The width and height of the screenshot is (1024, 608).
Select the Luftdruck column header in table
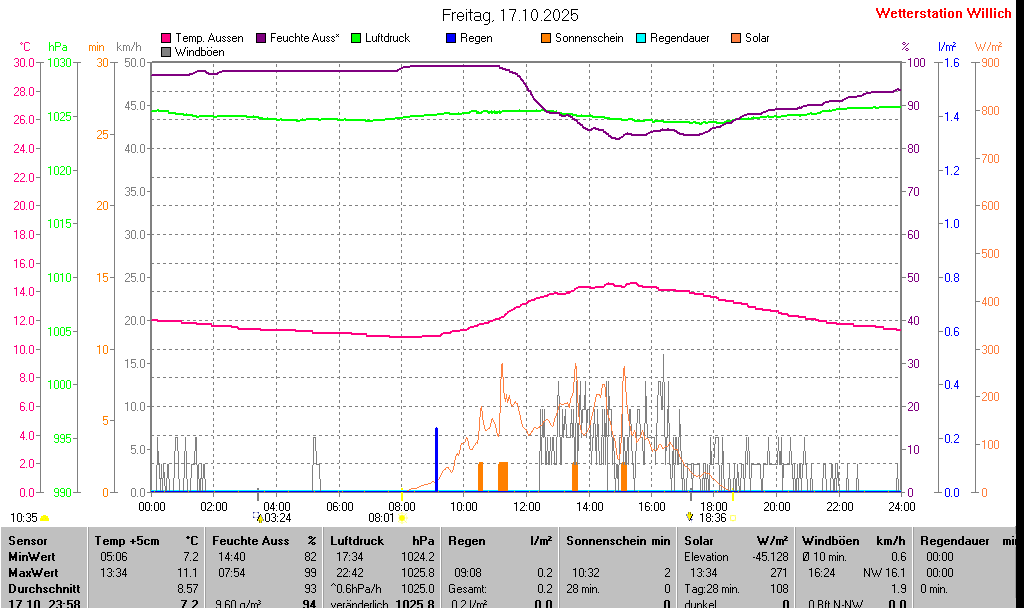coord(357,540)
